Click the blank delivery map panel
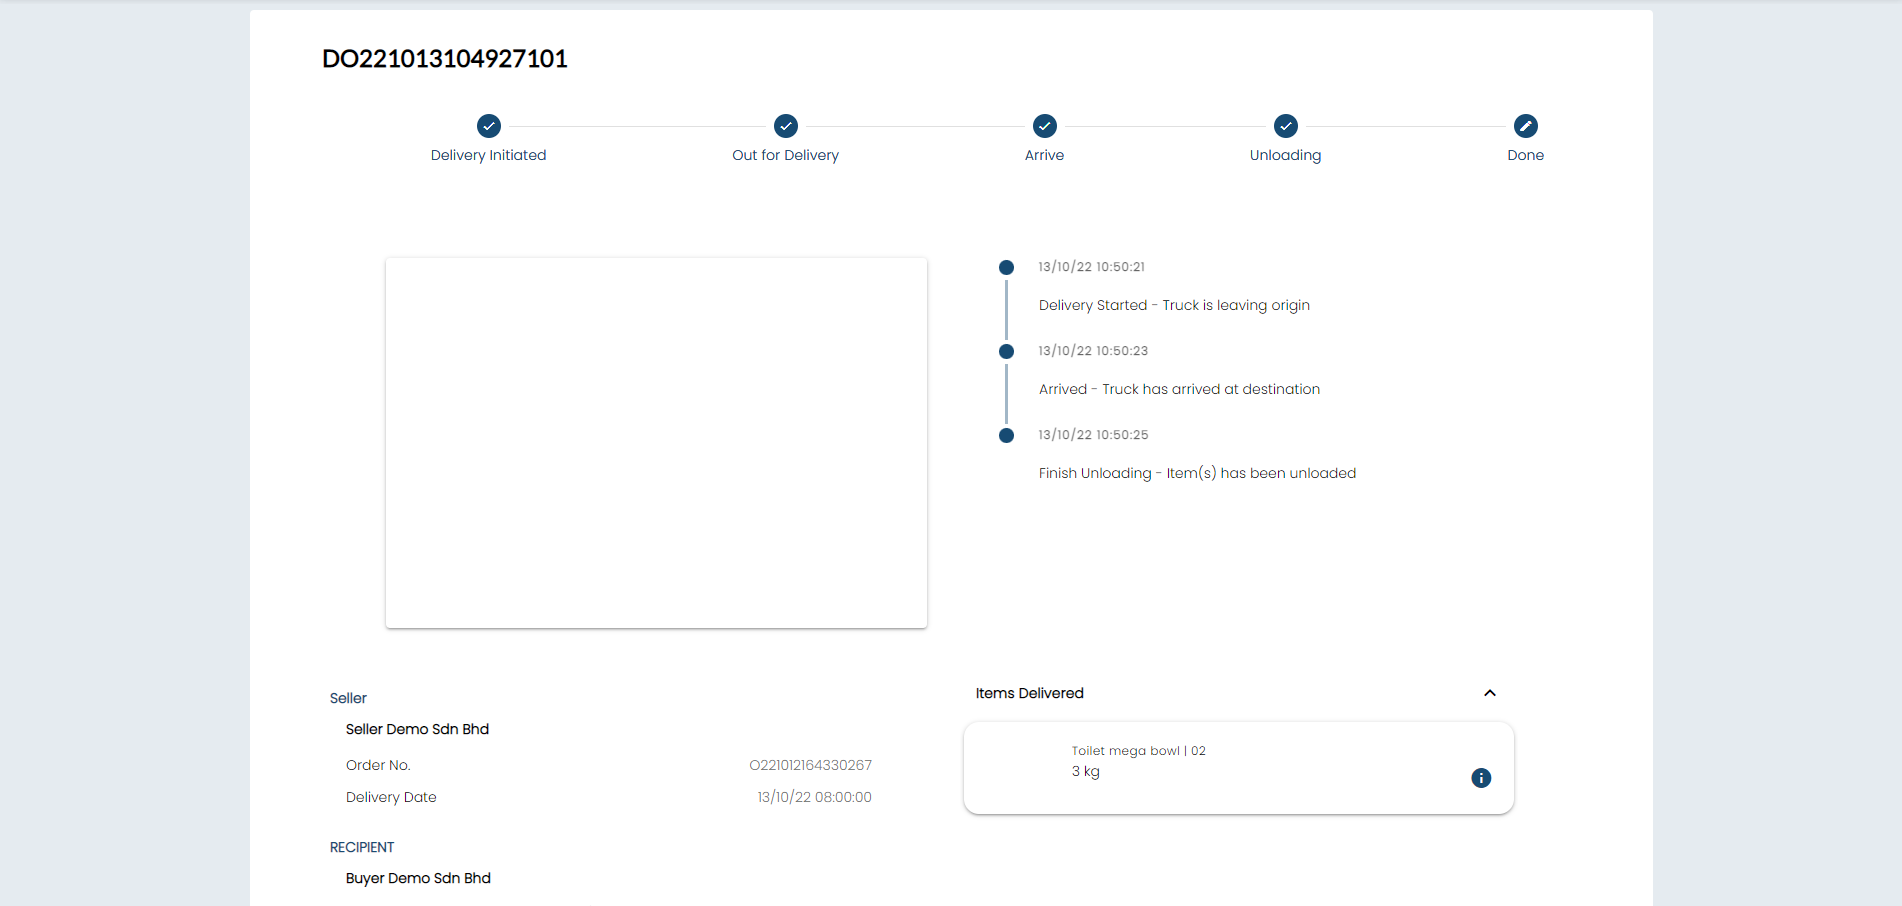Image resolution: width=1902 pixels, height=906 pixels. click(x=656, y=443)
